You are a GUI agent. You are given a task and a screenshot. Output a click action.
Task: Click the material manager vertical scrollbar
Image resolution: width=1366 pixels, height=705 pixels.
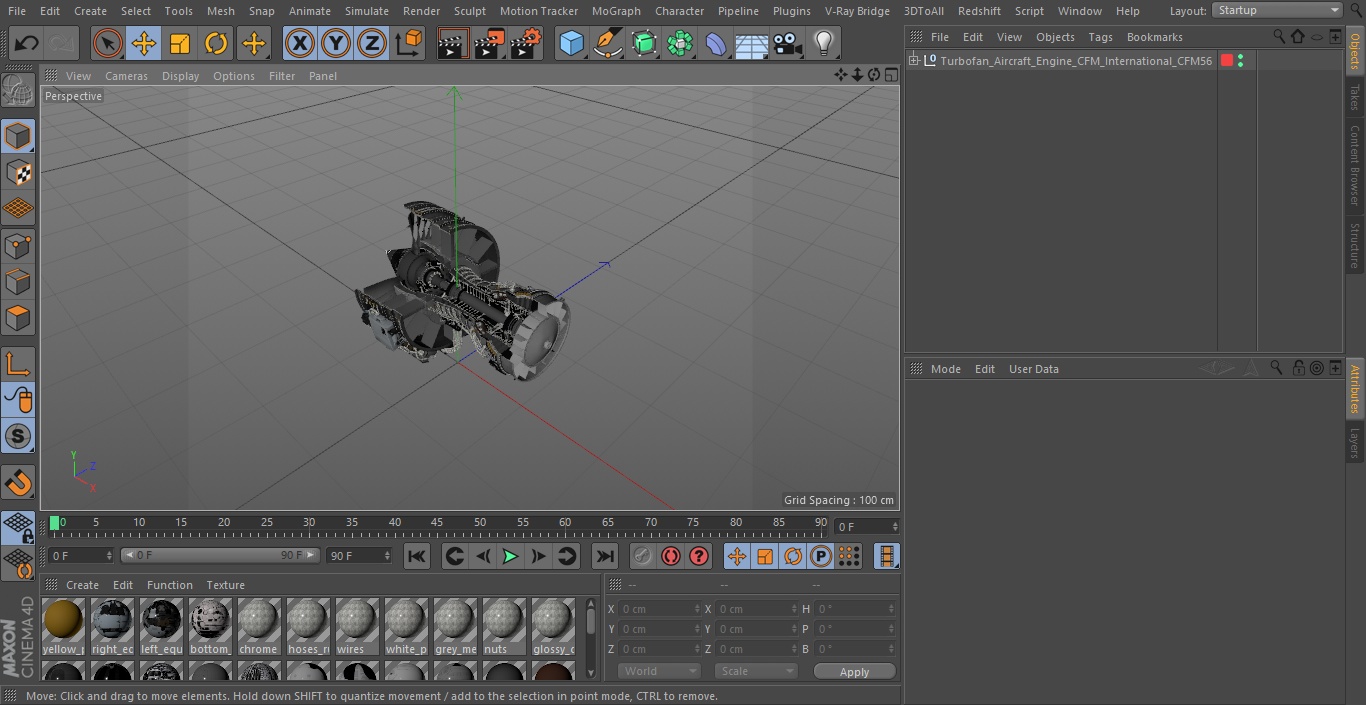(x=591, y=638)
